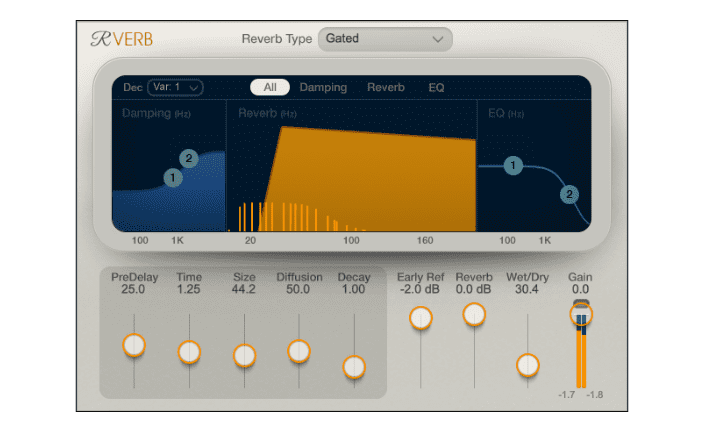
Task: Click the Reverb Type label
Action: pyautogui.click(x=277, y=39)
